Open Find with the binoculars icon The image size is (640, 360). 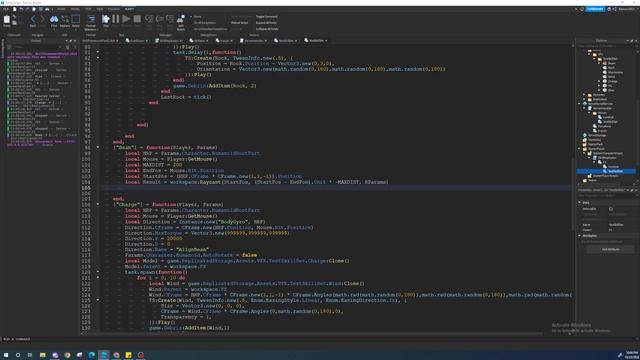pyautogui.click(x=54, y=20)
